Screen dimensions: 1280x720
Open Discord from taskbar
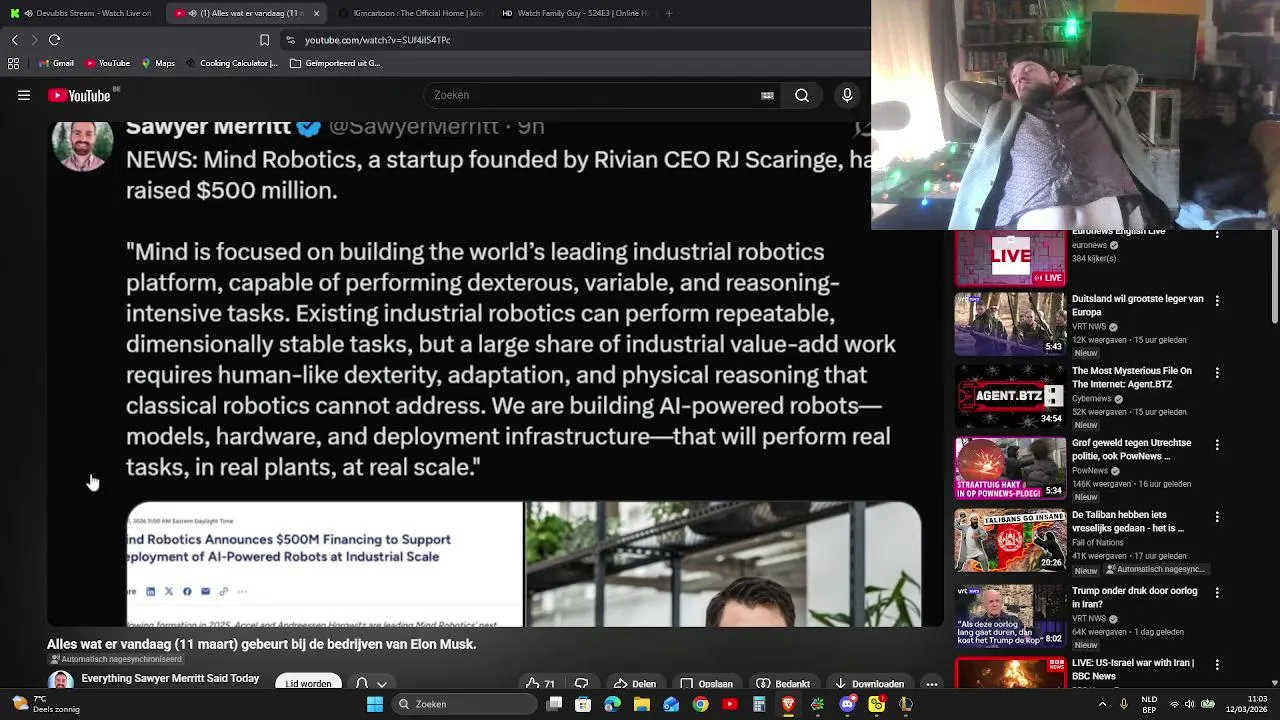tap(847, 704)
